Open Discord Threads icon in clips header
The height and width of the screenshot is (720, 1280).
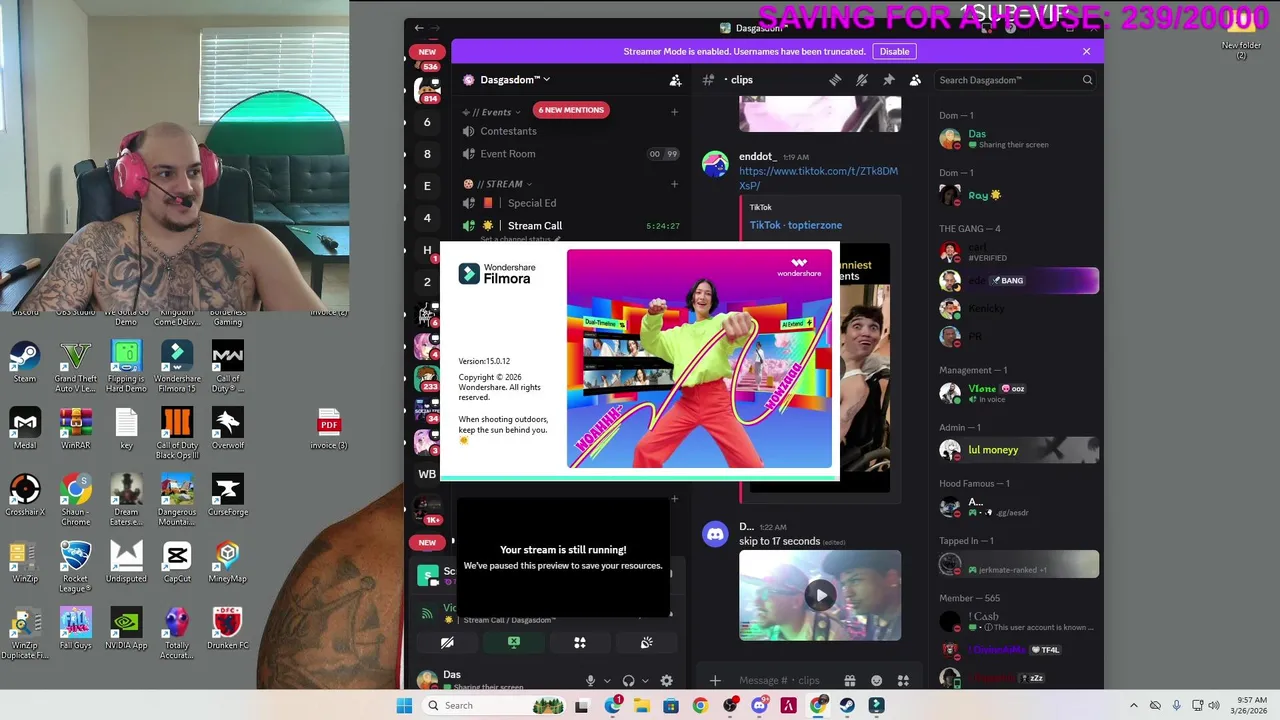835,80
